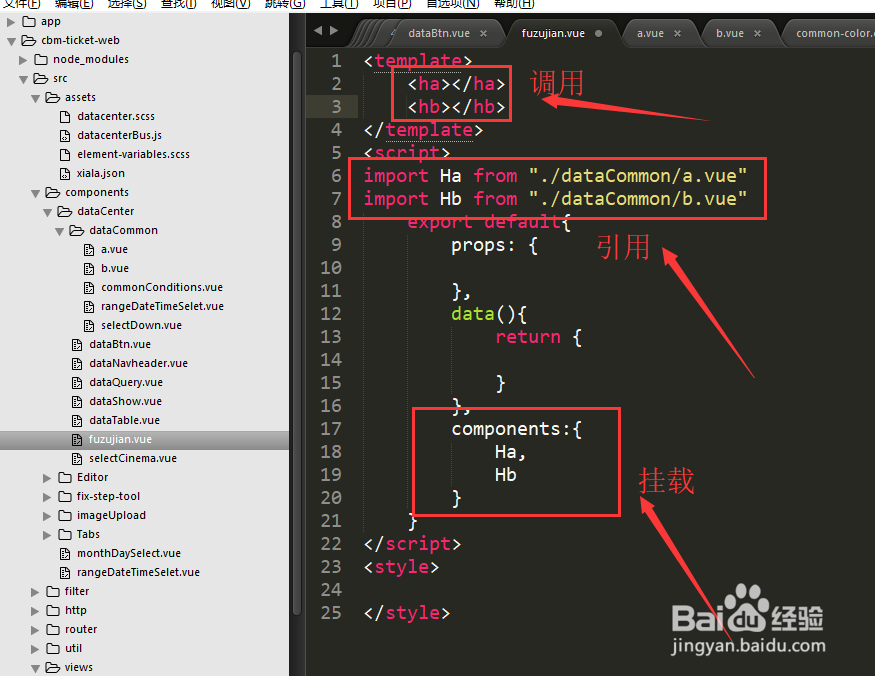Close the b.vue tab

(757, 33)
